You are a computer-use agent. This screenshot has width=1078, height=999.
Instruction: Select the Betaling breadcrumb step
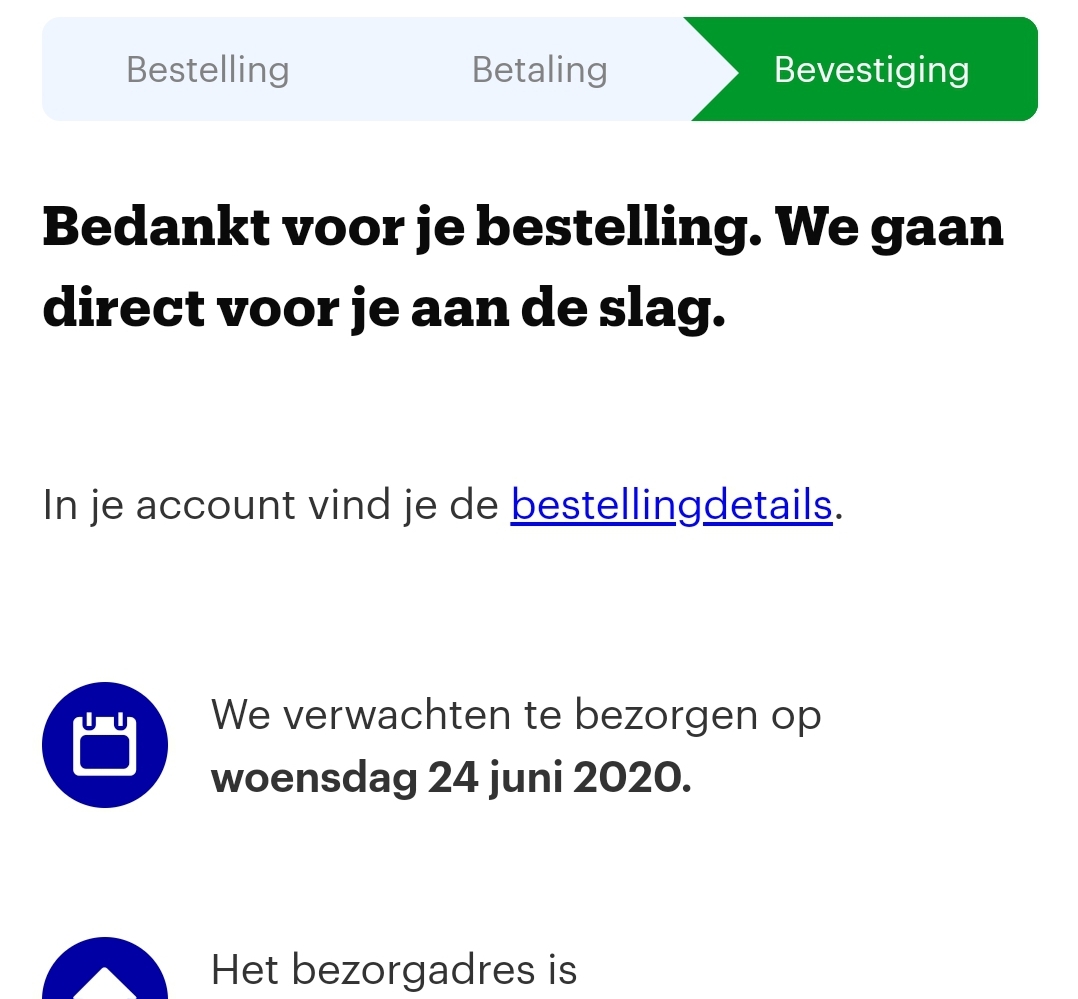(538, 69)
